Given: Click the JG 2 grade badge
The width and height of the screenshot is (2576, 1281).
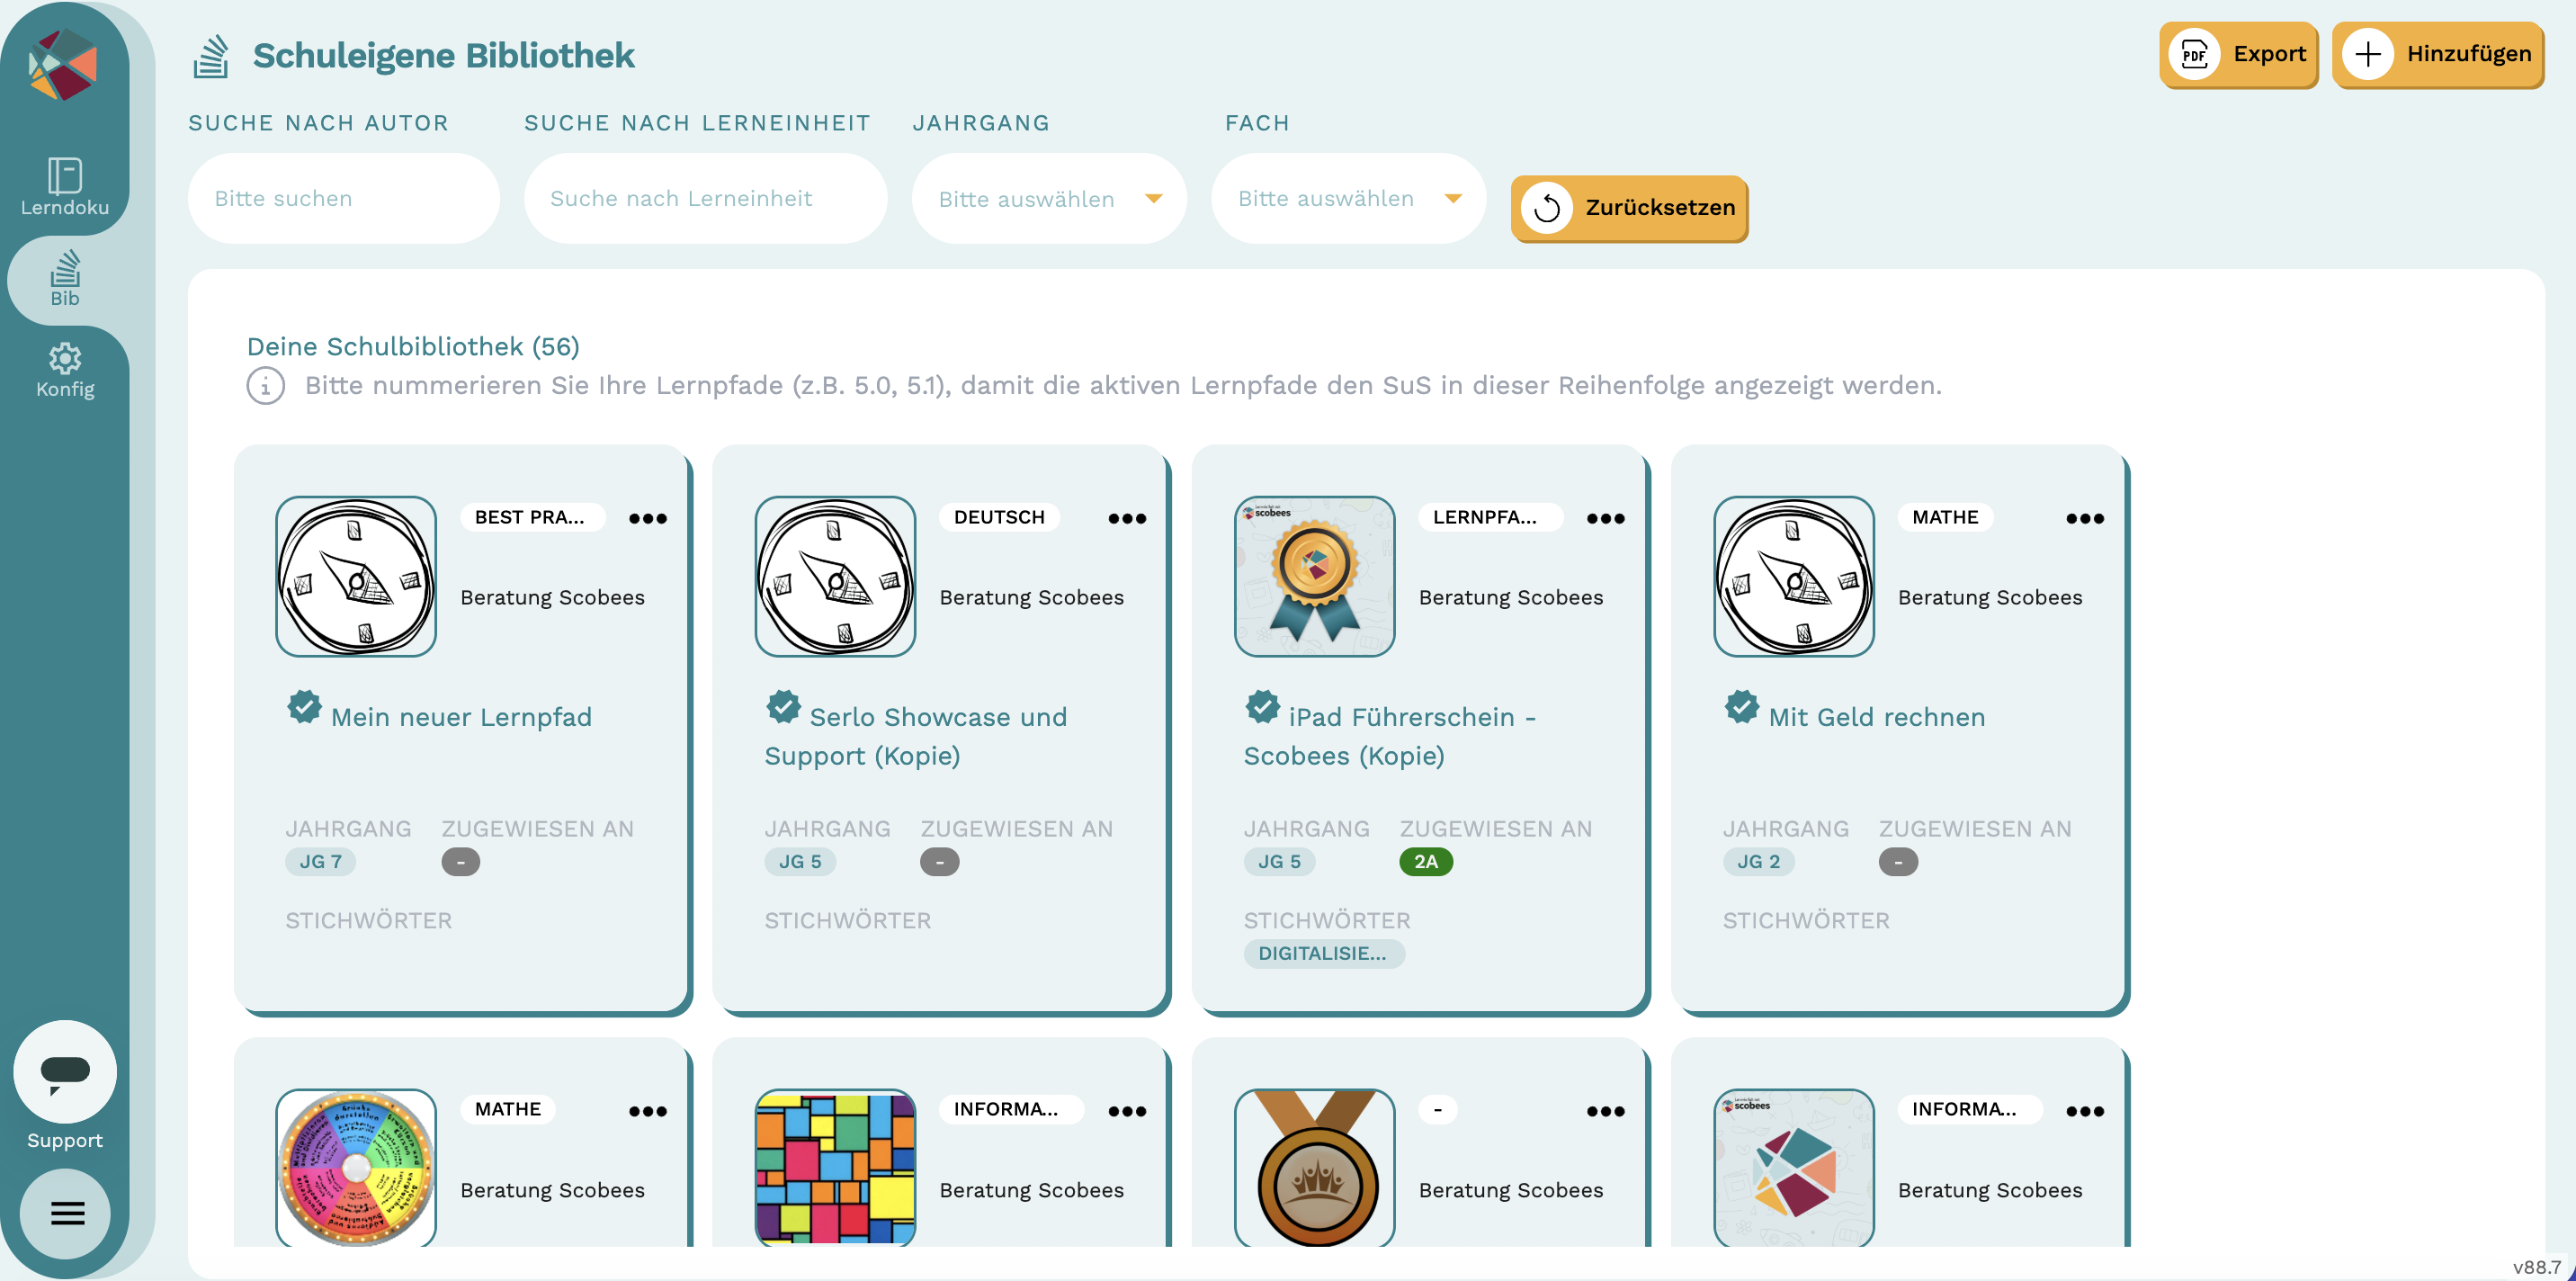Looking at the screenshot, I should (1758, 862).
